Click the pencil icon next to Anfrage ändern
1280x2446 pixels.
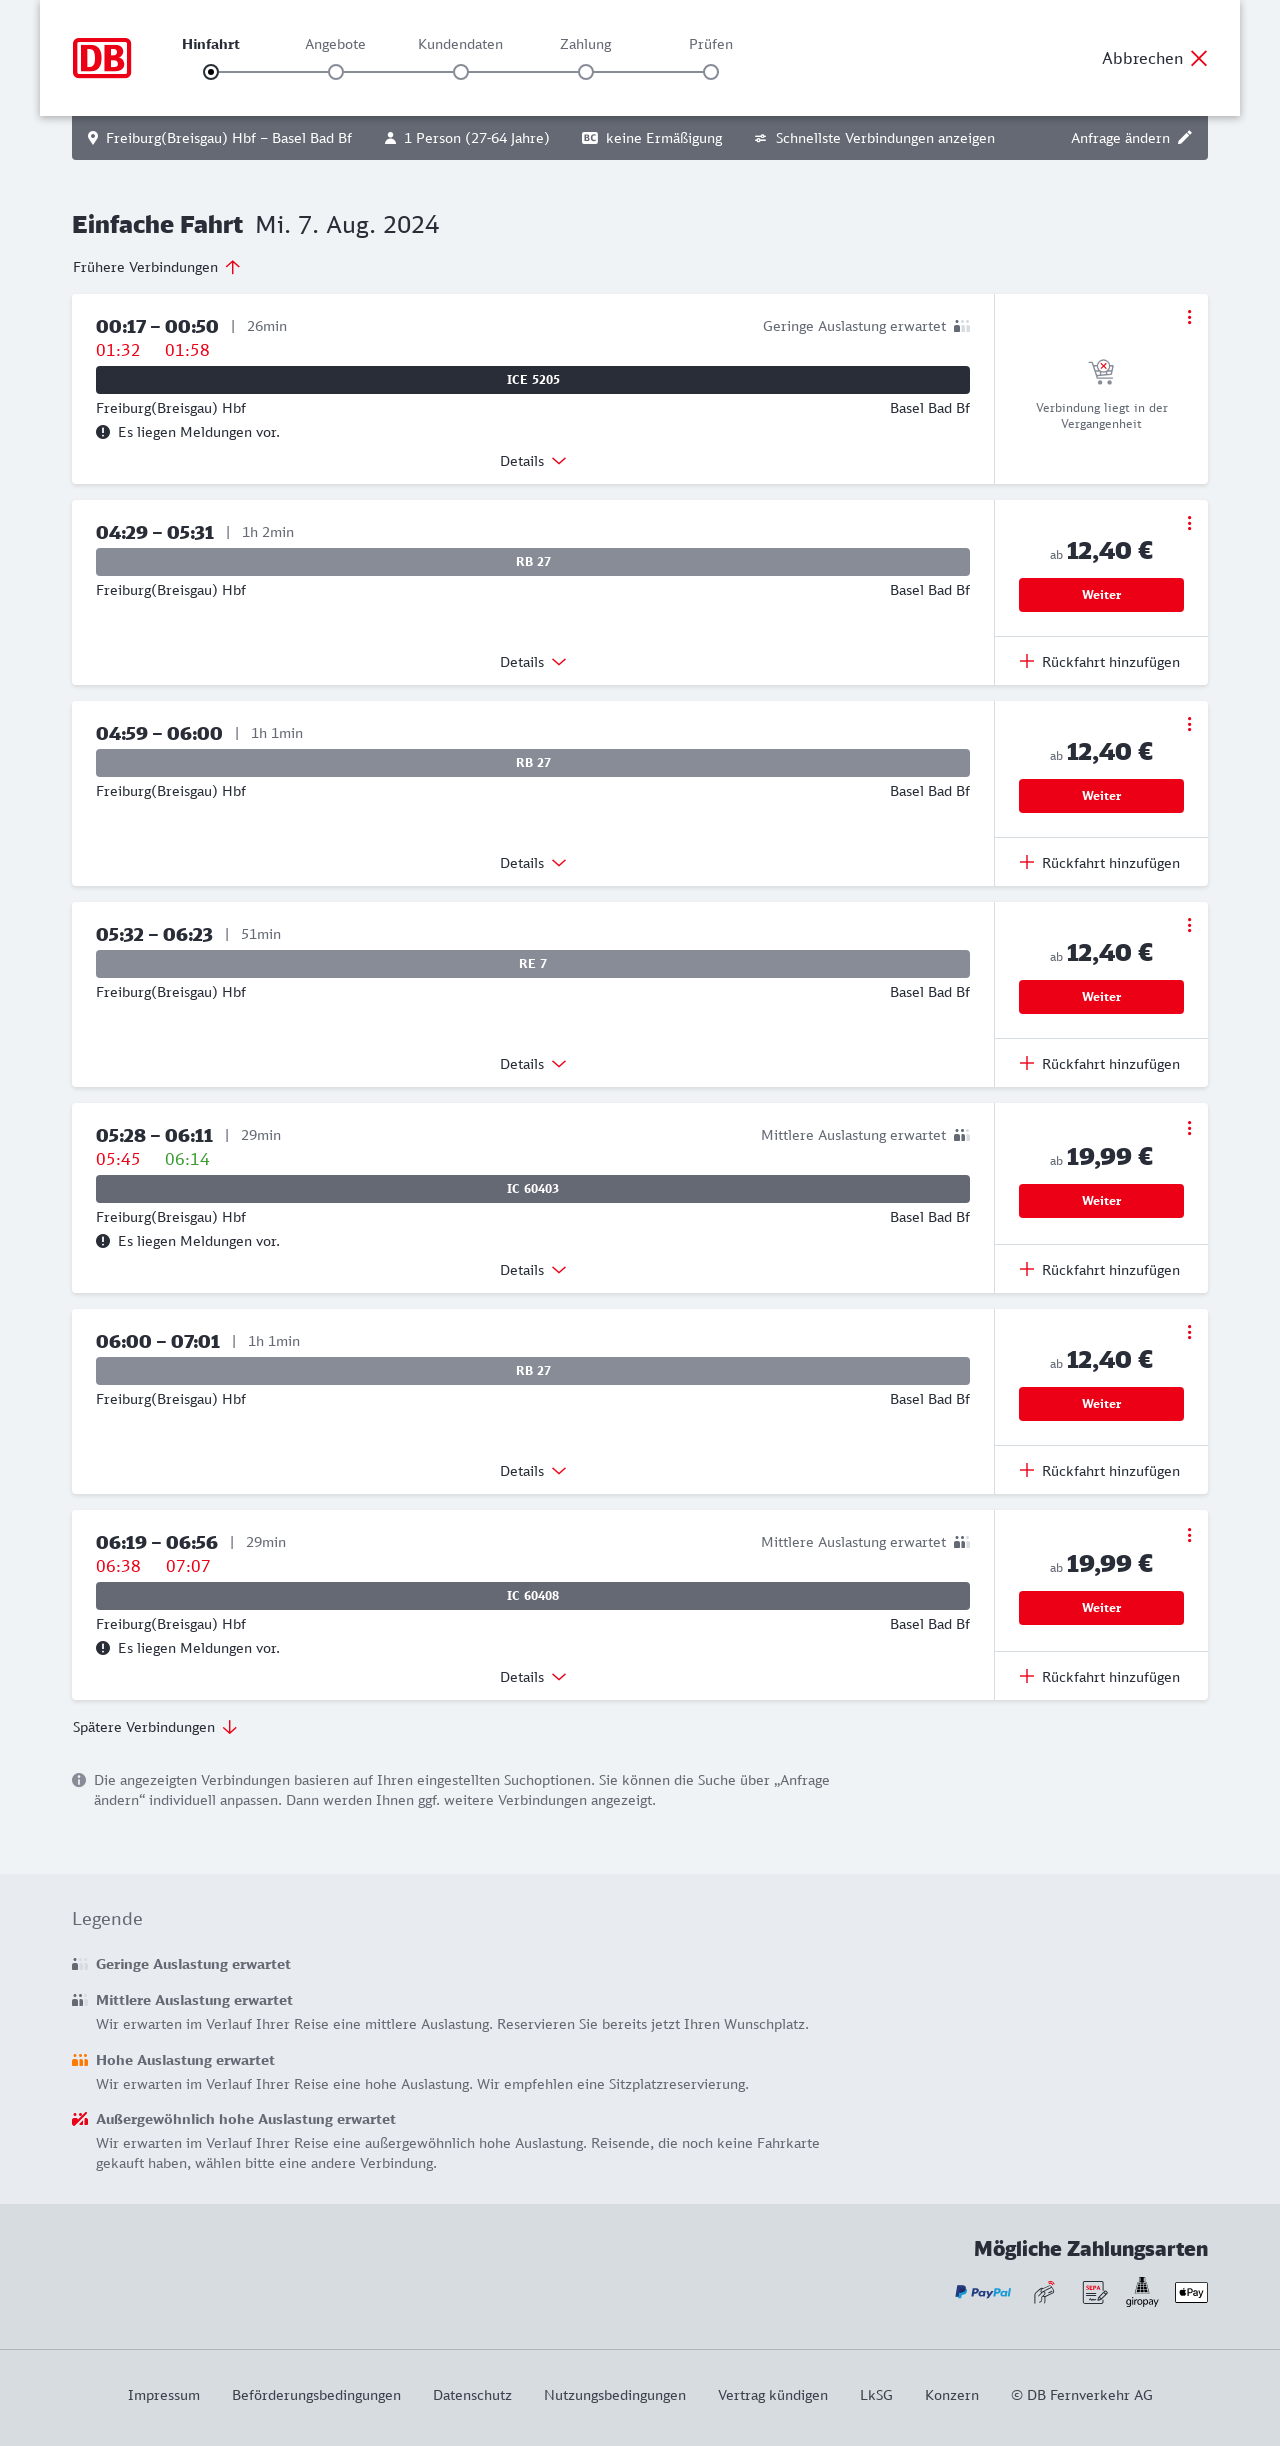(1185, 138)
